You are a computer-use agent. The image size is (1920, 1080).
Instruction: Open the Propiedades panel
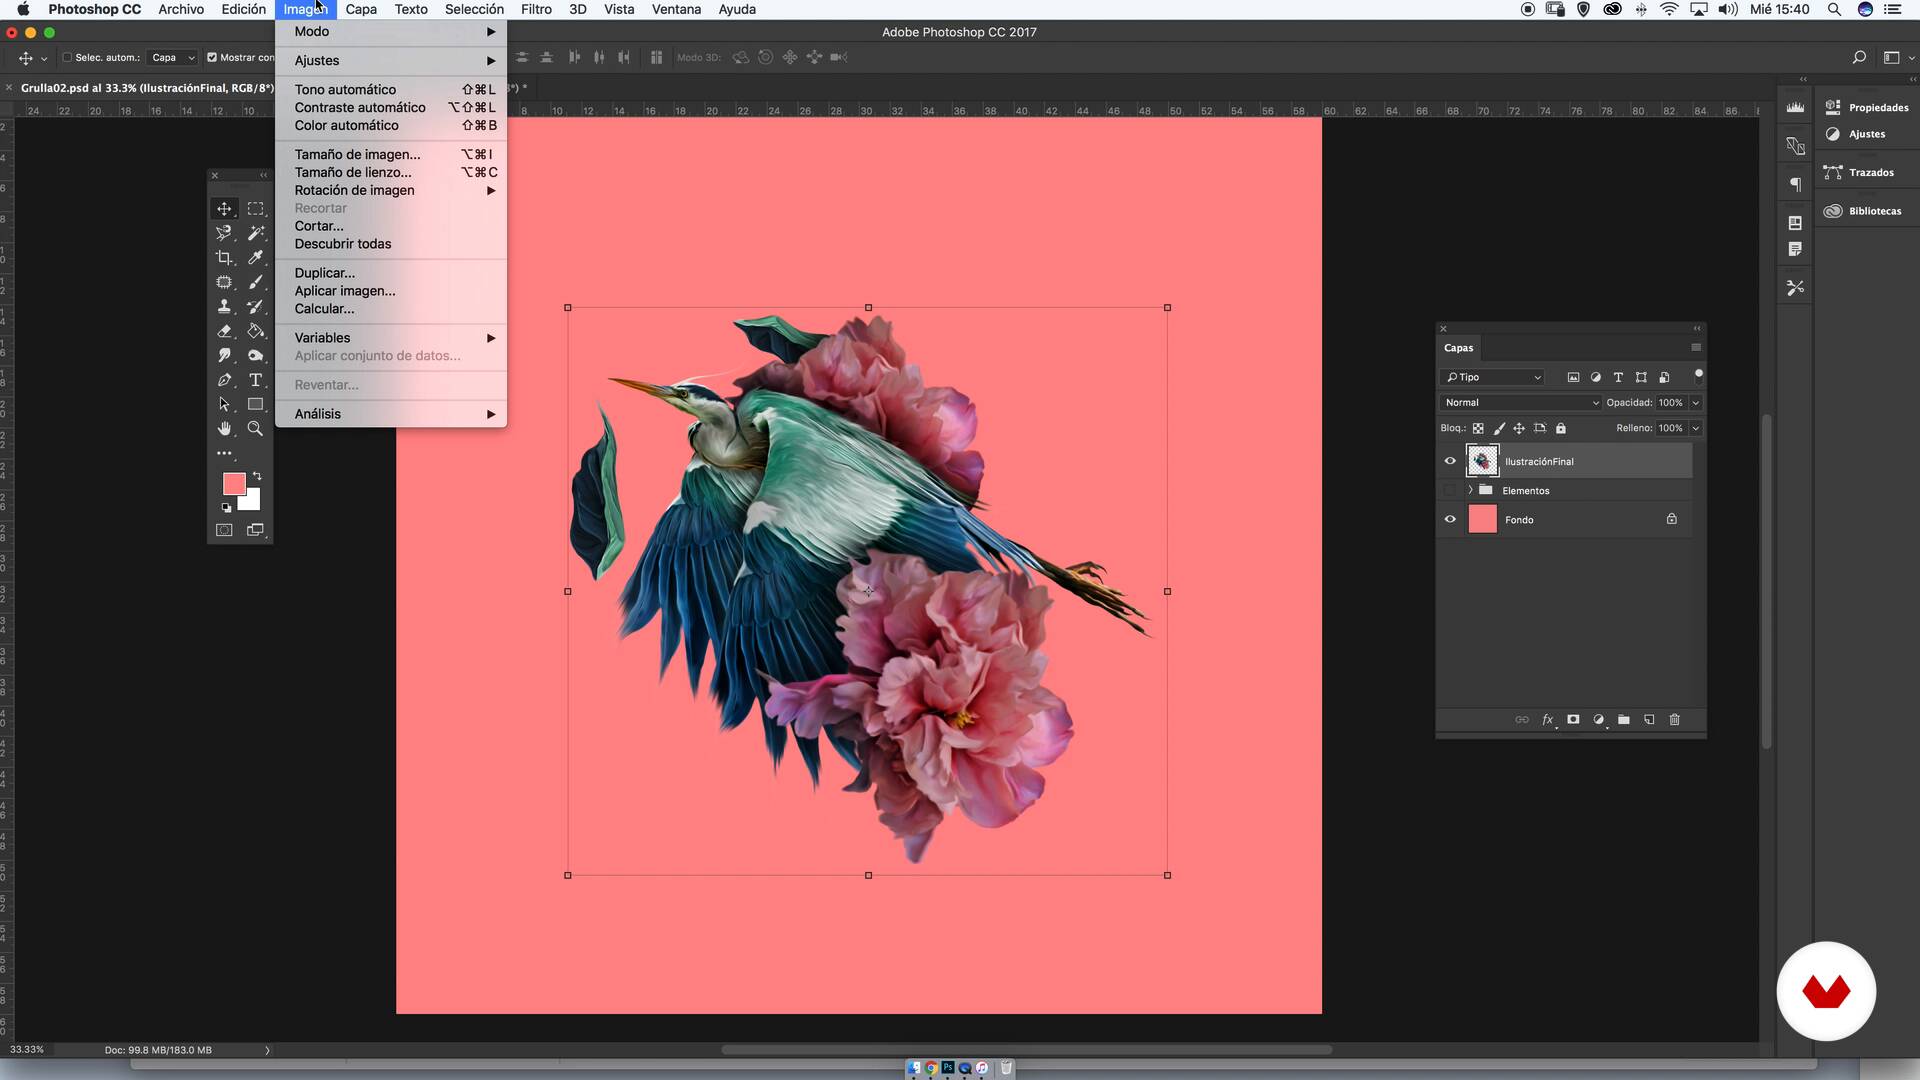[1867, 107]
